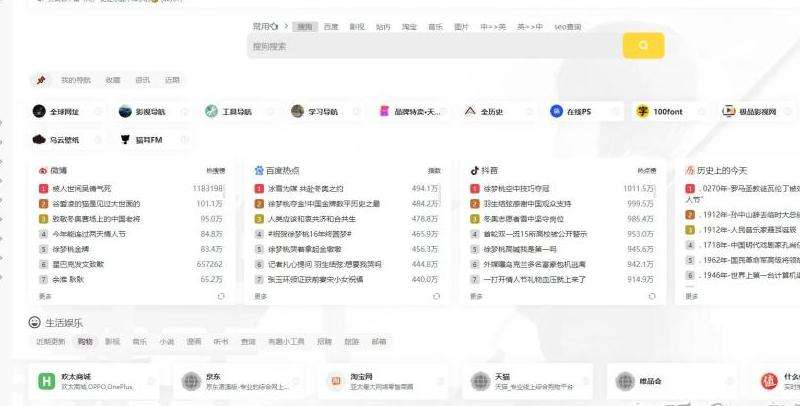
Task: Focus the search input field
Action: click(x=435, y=46)
